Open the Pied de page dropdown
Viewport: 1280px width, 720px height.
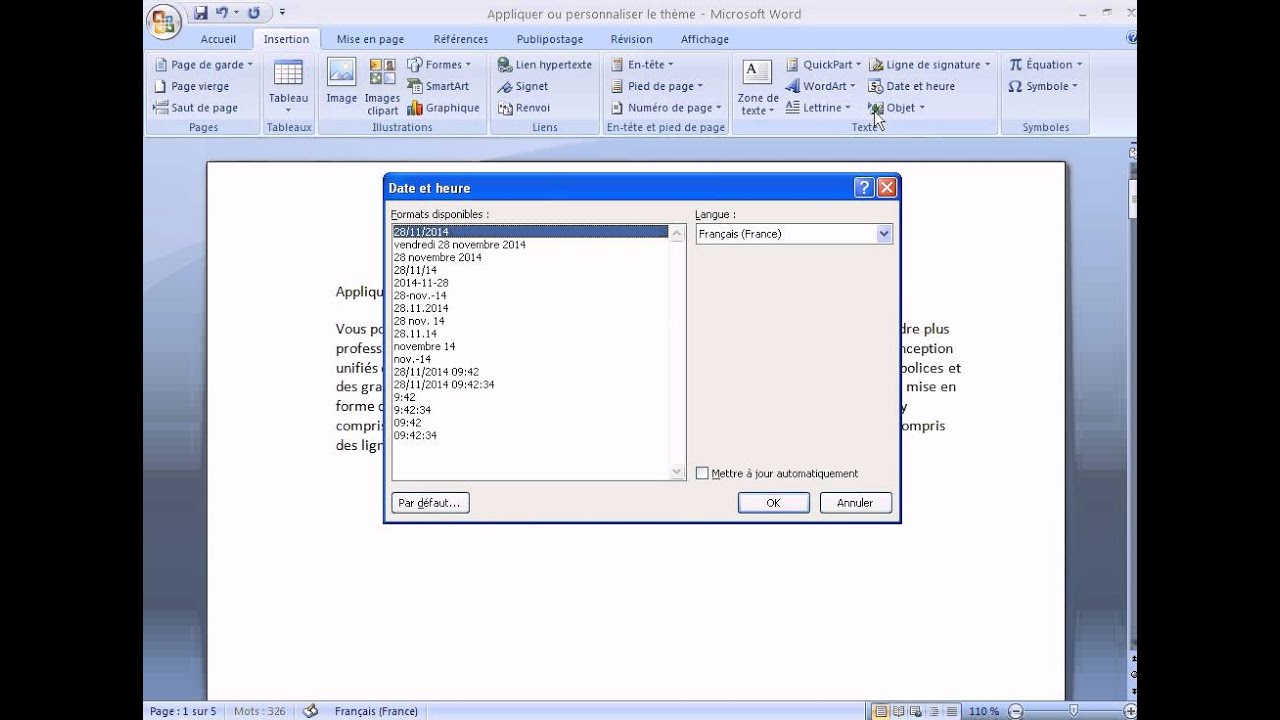coord(656,86)
